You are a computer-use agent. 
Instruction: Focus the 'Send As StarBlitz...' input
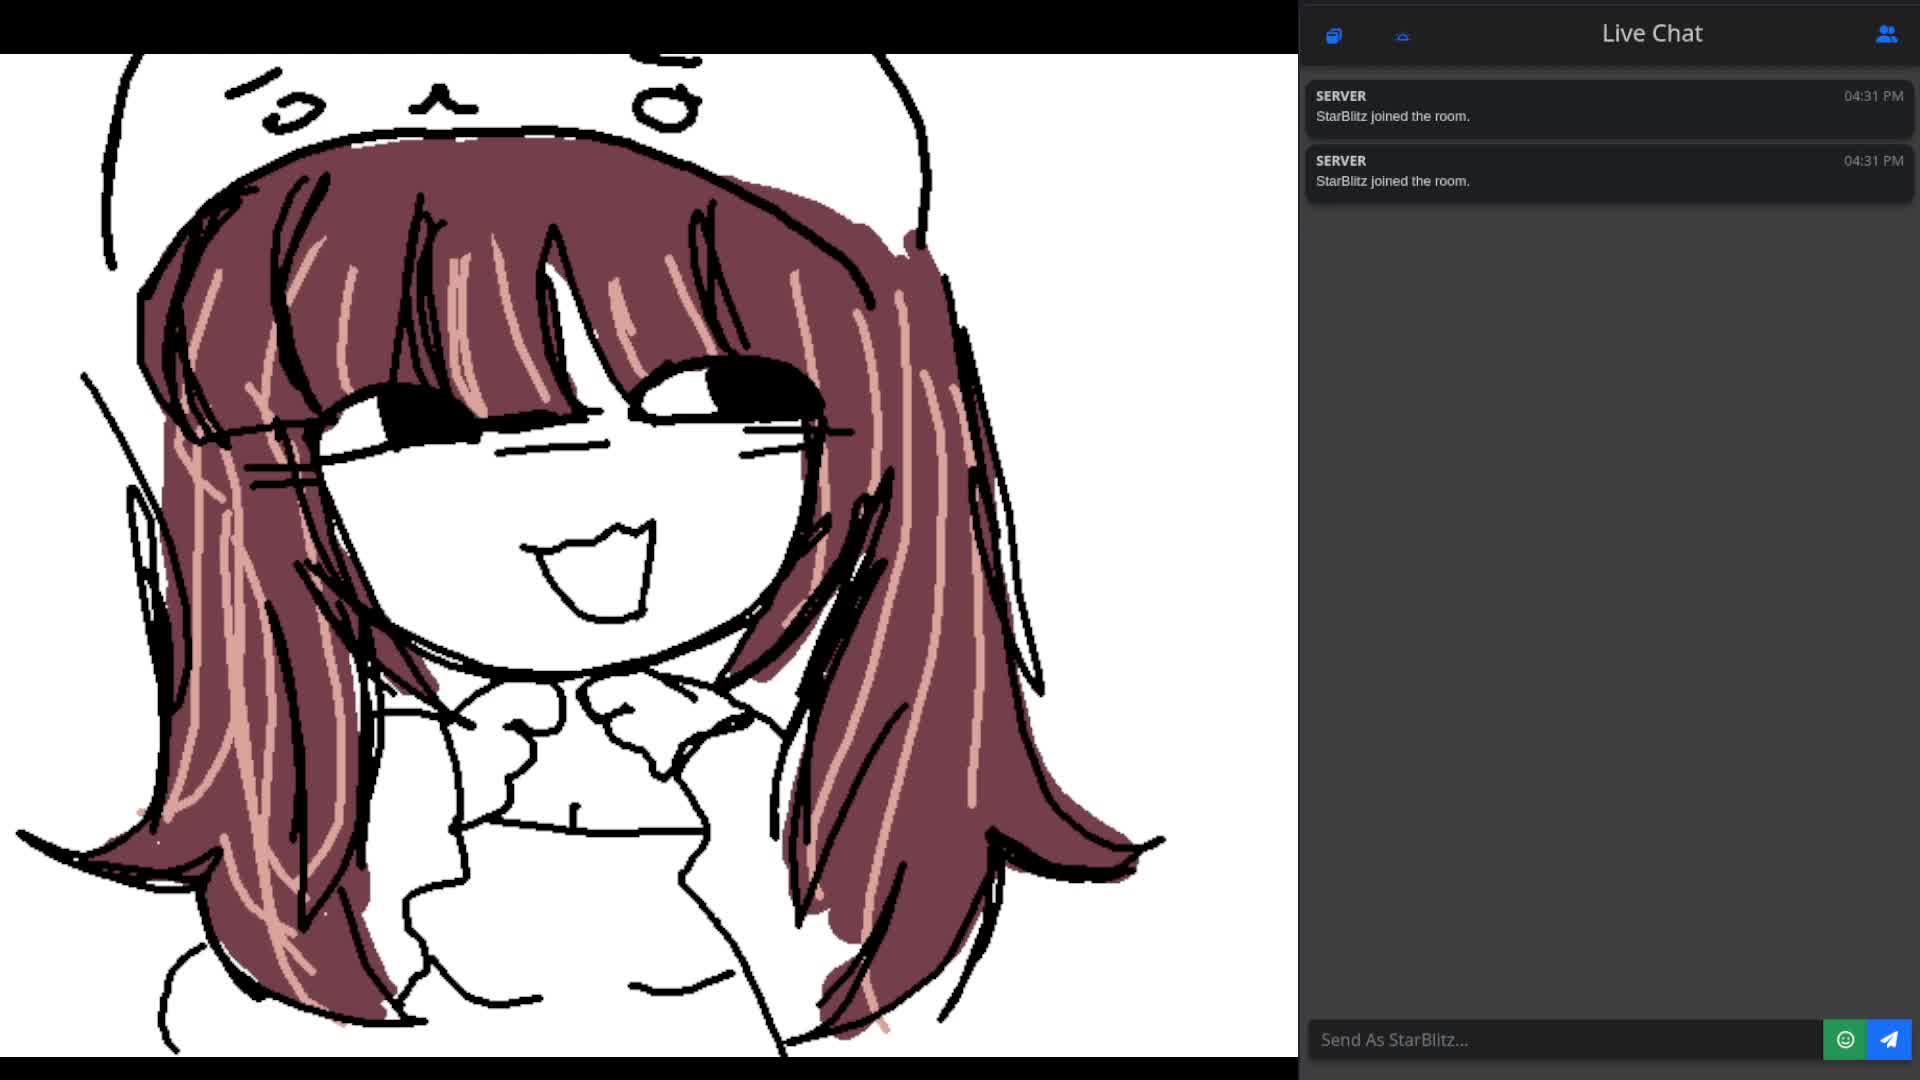coord(1565,1039)
